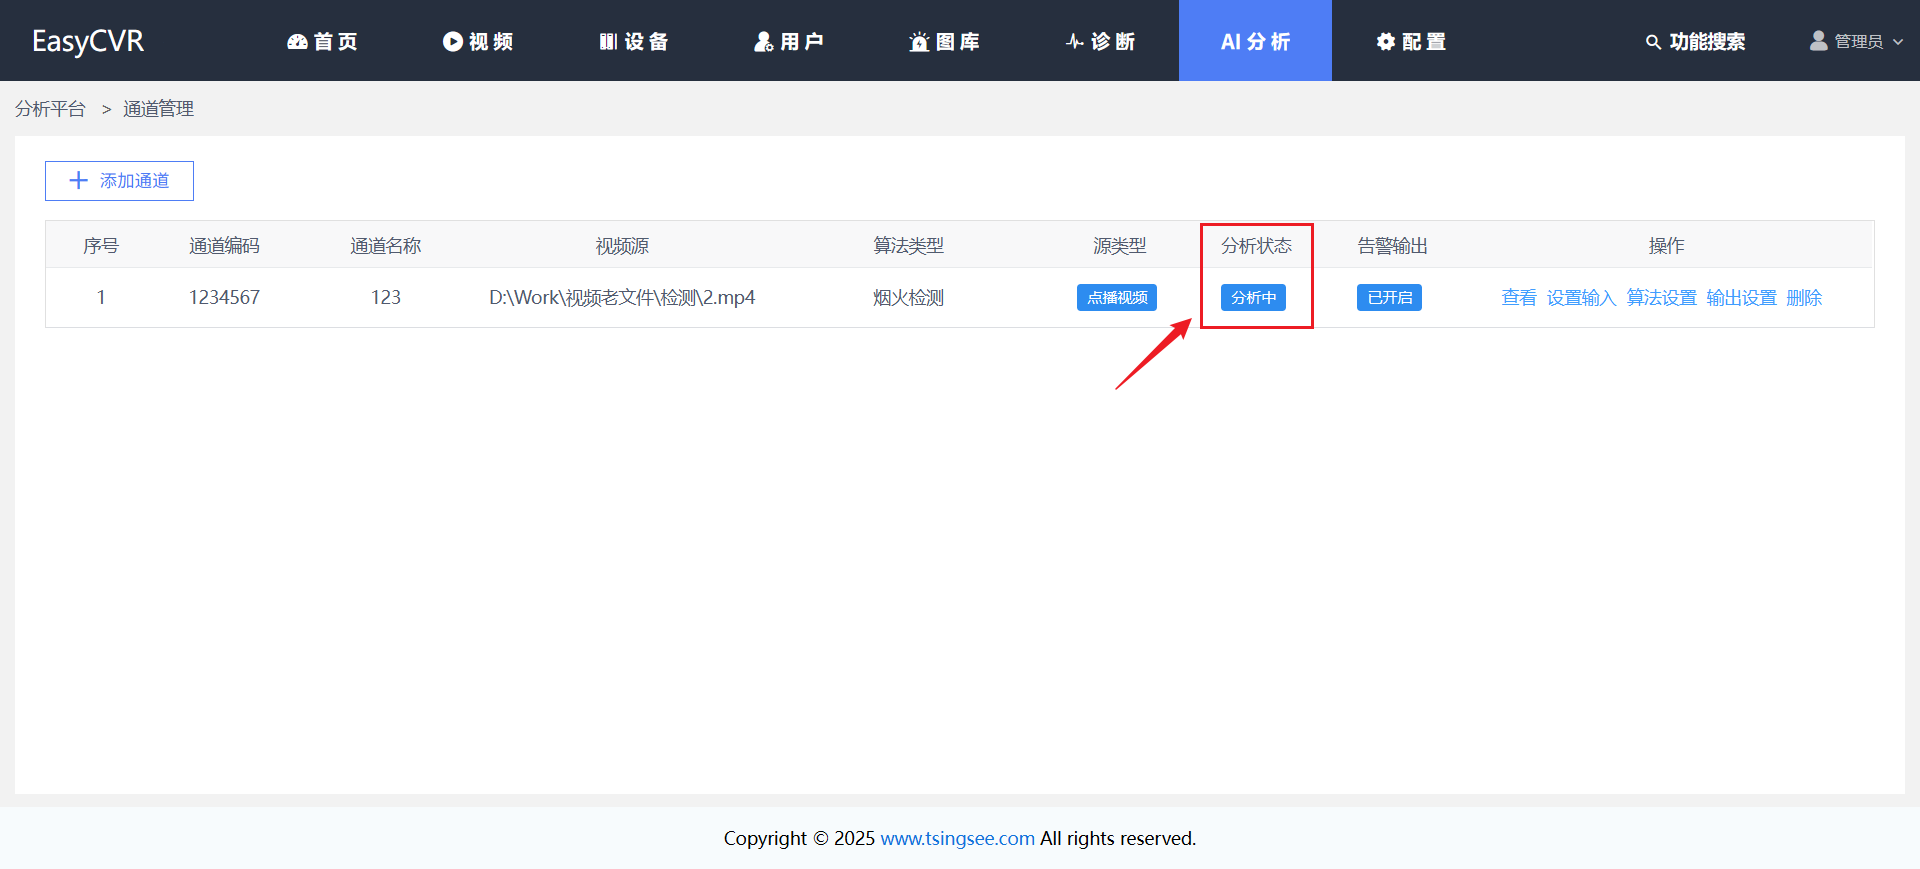Delete the channel via 删除

1804,298
